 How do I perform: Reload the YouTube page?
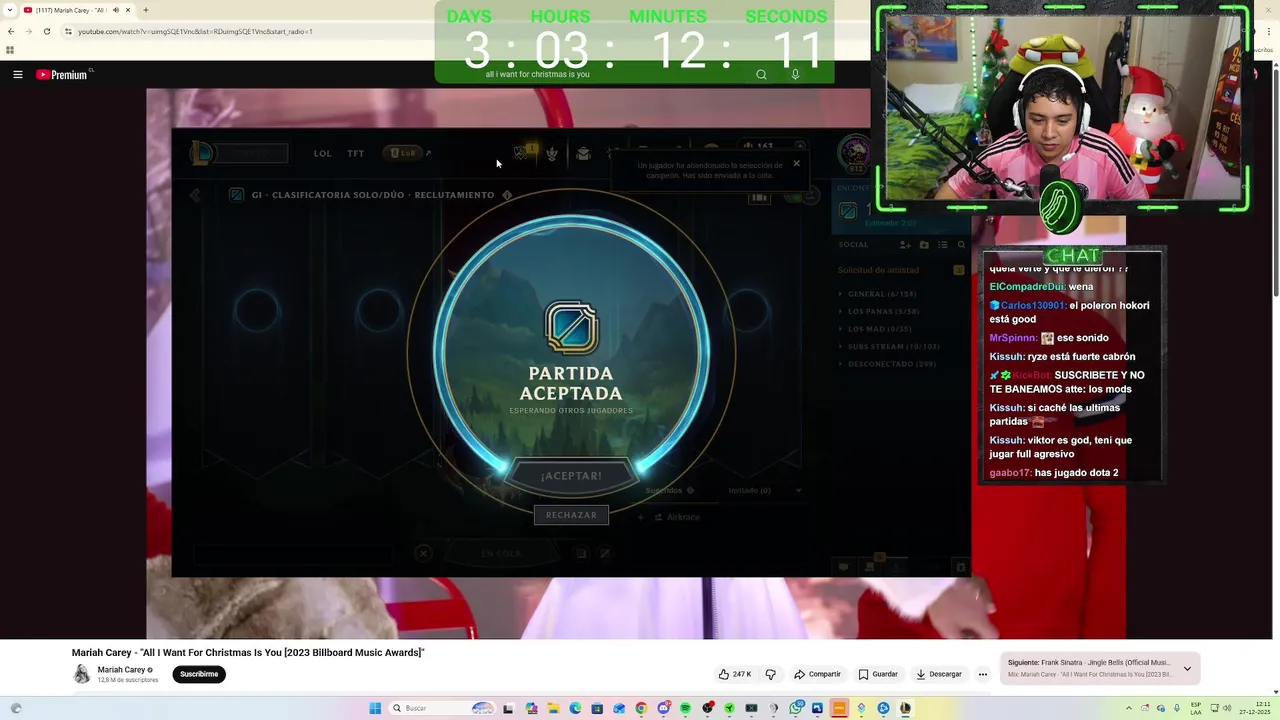pos(46,31)
